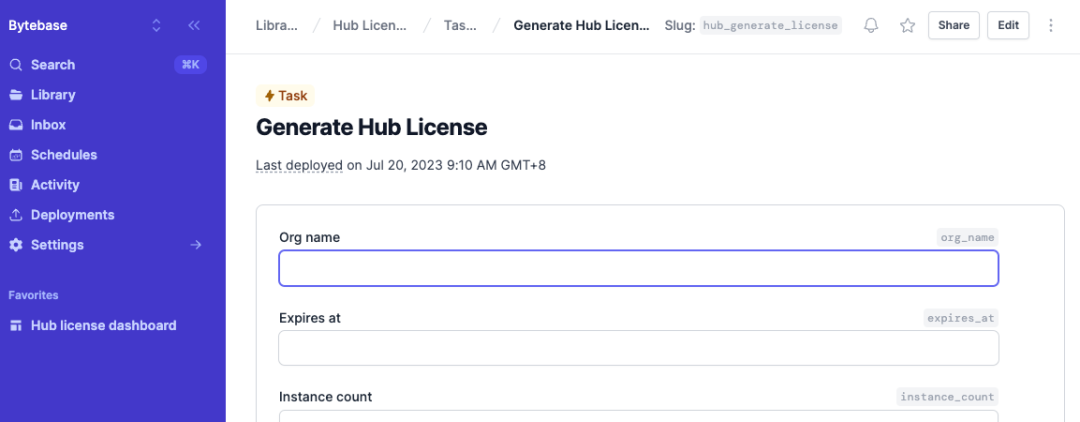The height and width of the screenshot is (422, 1080).
Task: Click the Hub license dashboard icon
Action: (16, 326)
